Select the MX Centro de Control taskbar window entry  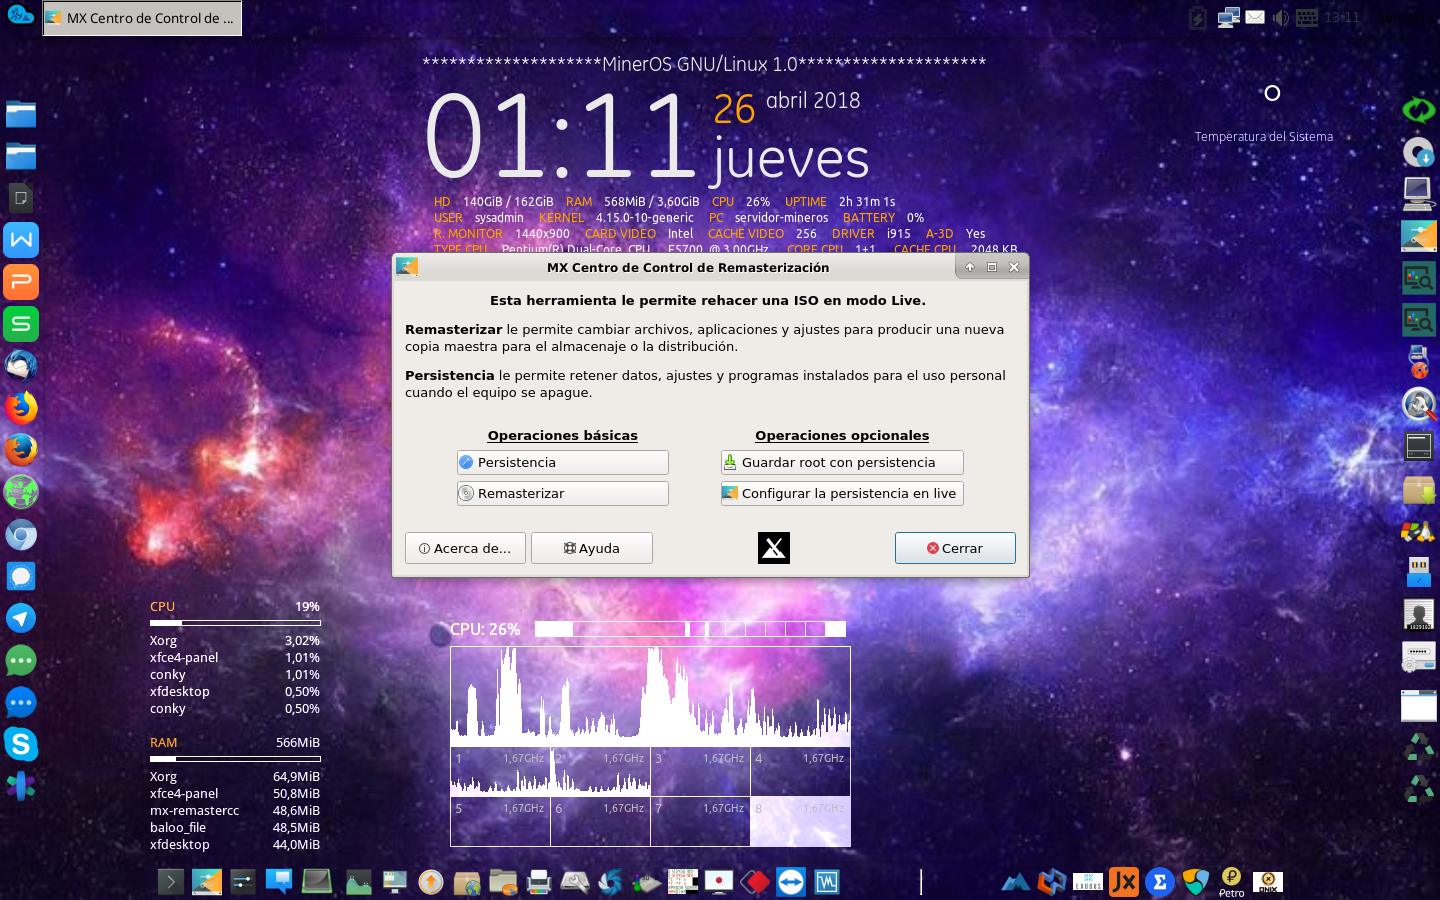[141, 17]
